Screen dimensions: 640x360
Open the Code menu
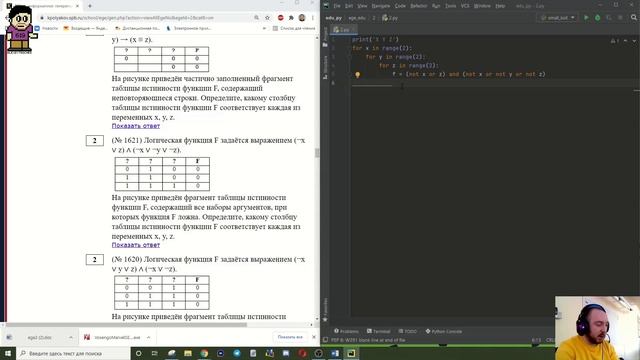tap(400, 6)
